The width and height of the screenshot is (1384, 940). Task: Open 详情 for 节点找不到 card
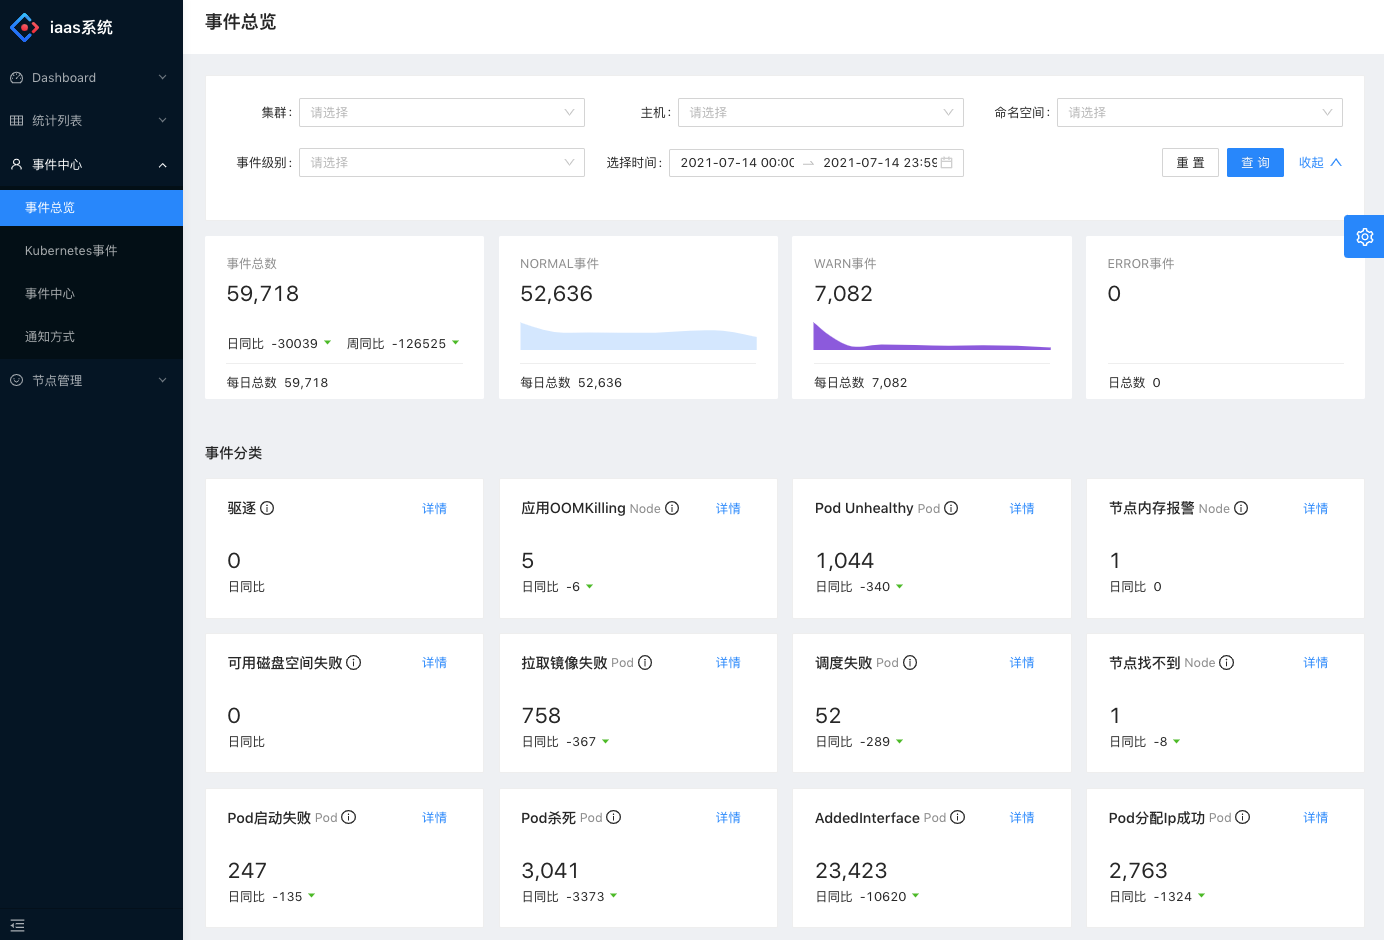(x=1316, y=663)
